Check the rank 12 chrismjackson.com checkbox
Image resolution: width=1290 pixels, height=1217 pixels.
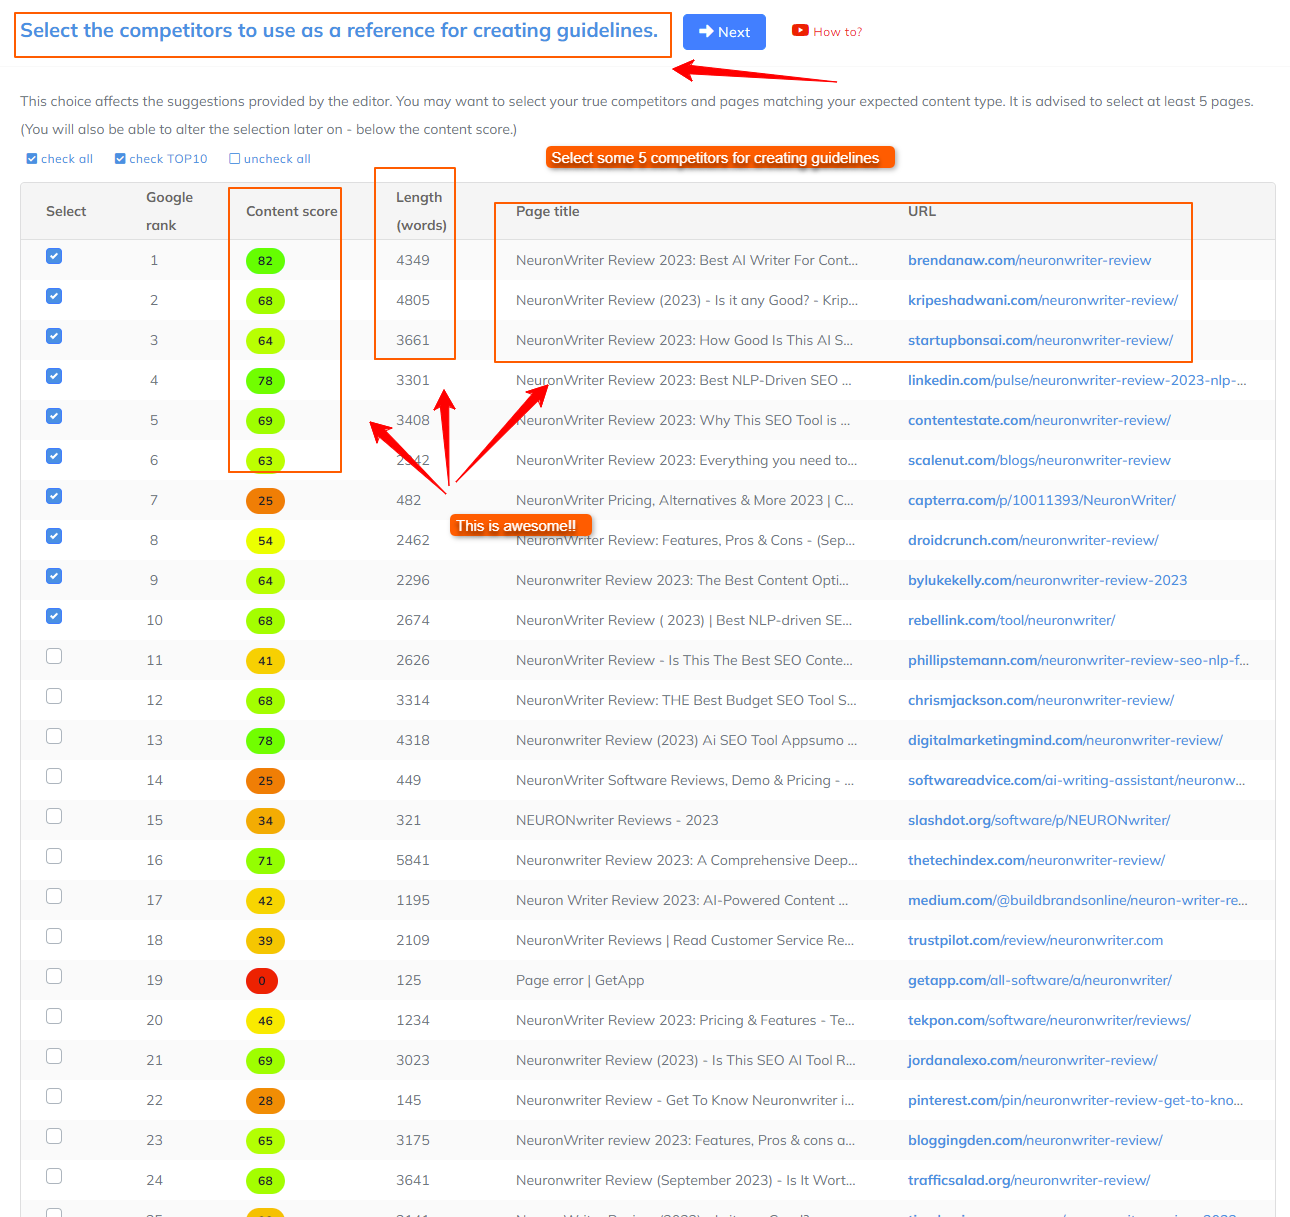54,696
